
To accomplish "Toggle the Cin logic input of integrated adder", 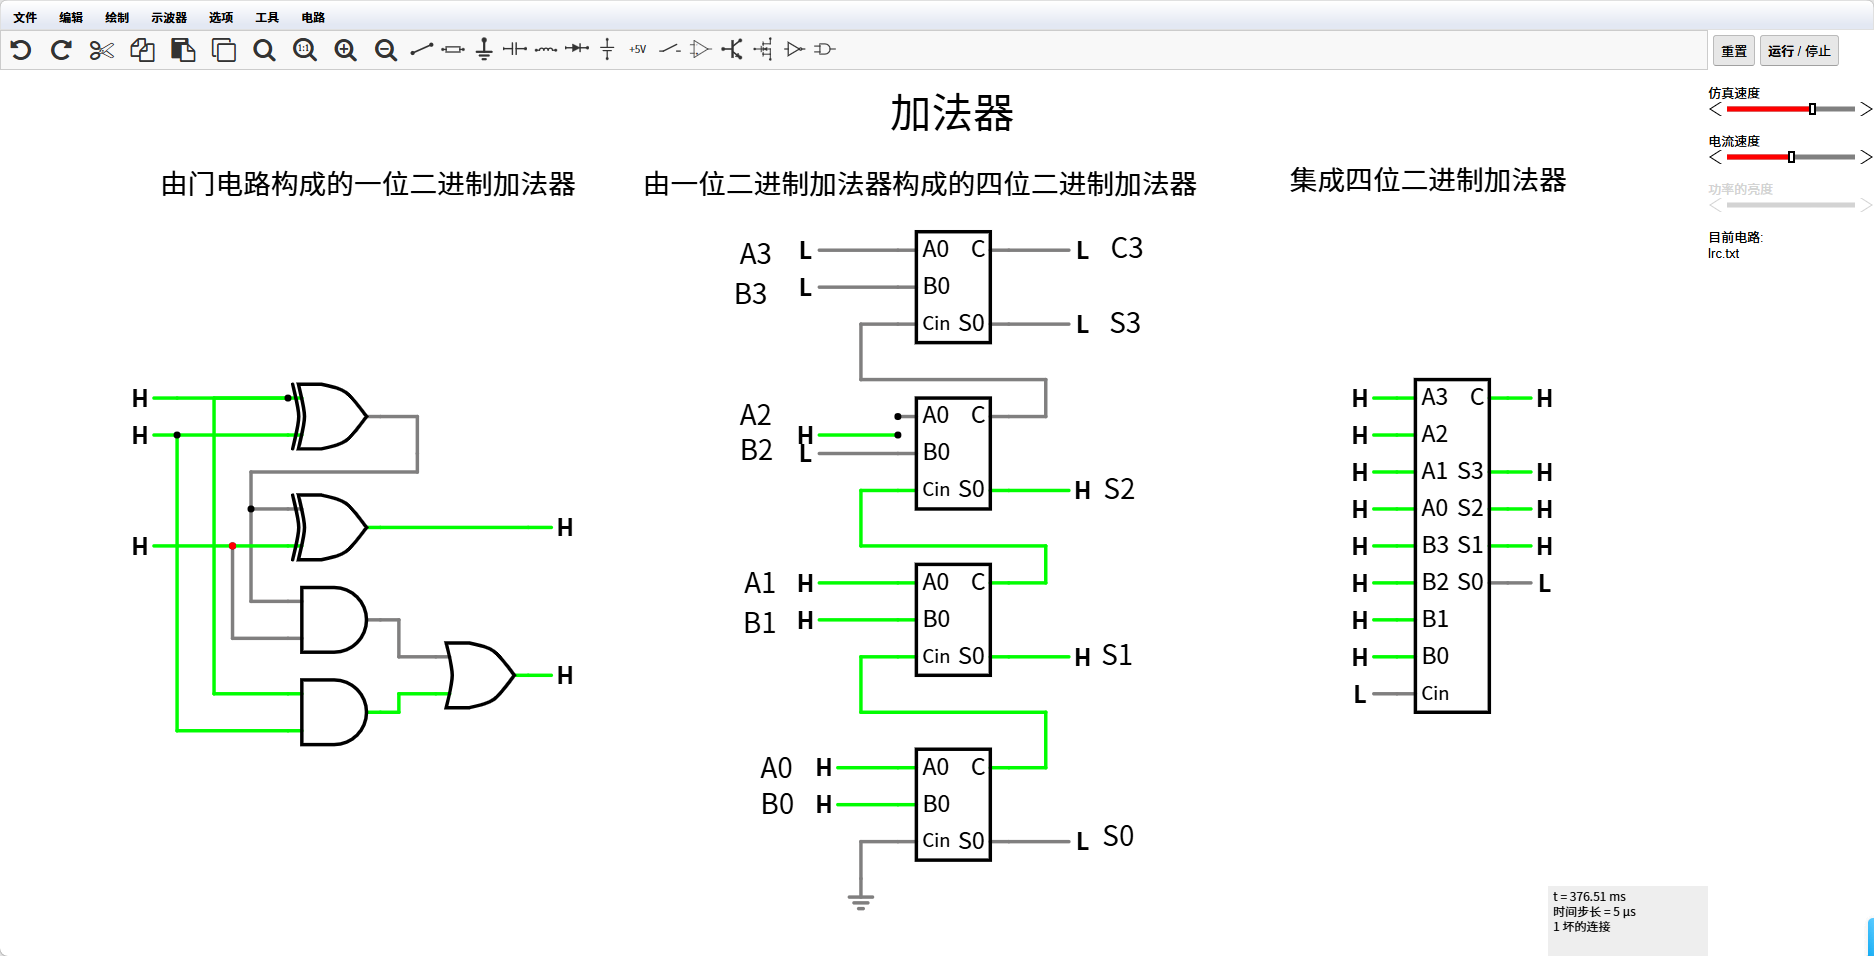I will [x=1359, y=694].
